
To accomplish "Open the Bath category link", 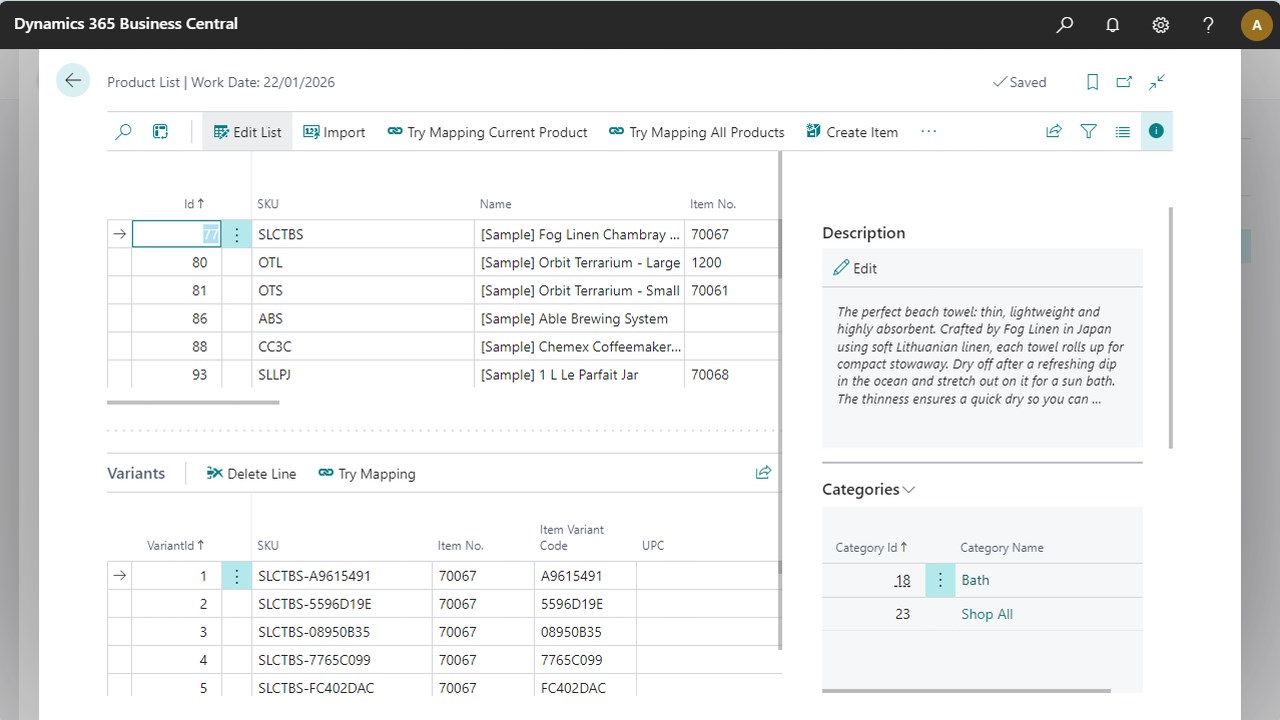I will click(975, 580).
